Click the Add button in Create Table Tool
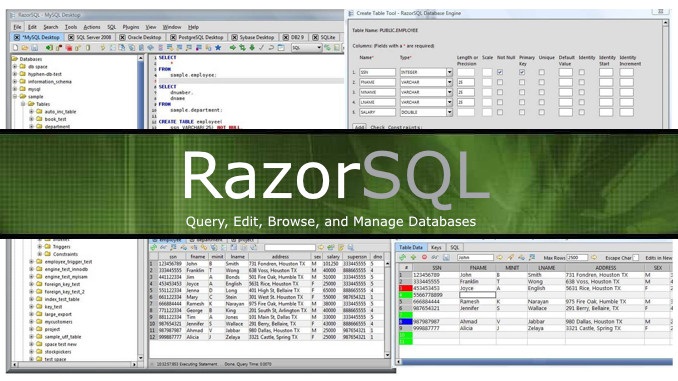This screenshot has width=678, height=381. pos(359,127)
